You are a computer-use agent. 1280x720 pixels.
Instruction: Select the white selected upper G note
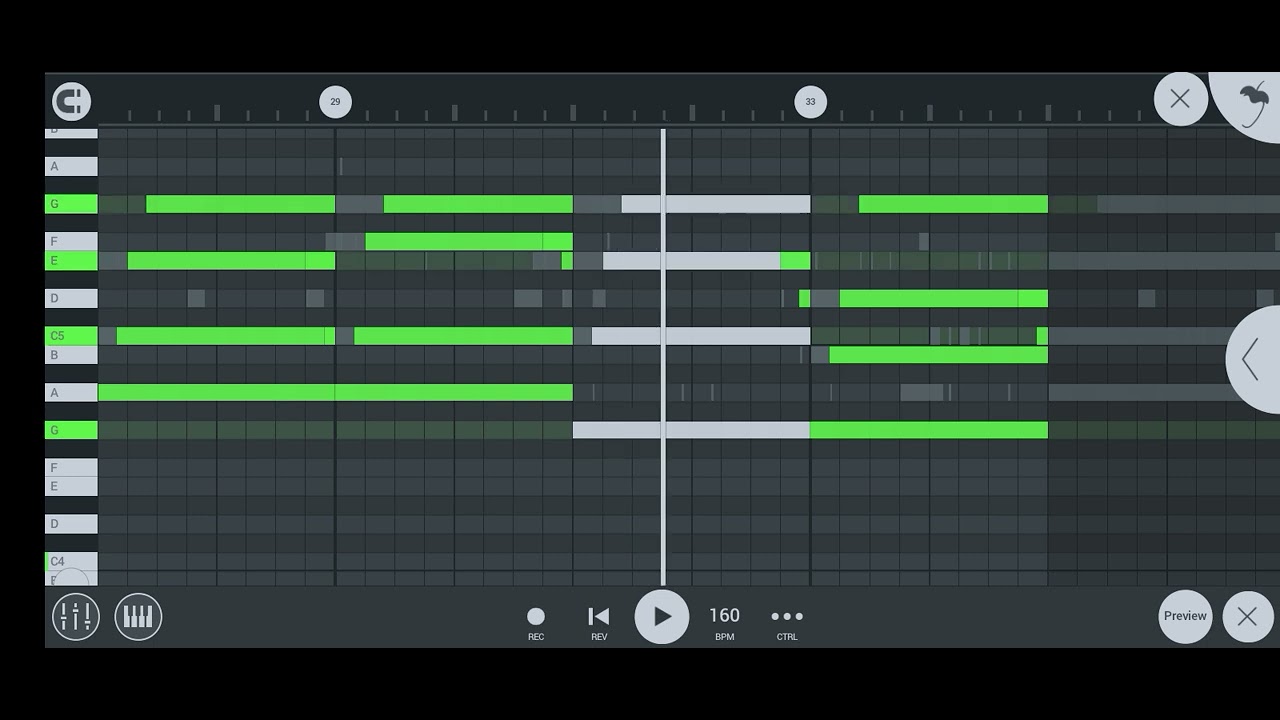tap(715, 204)
